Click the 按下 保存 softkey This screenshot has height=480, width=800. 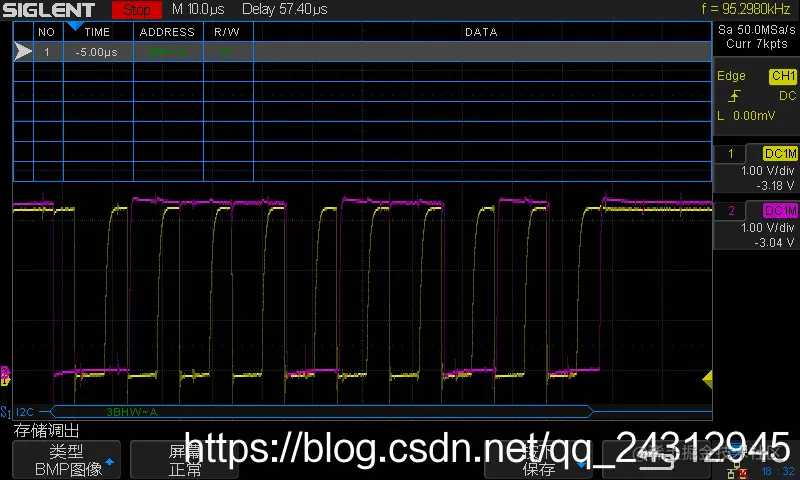point(538,460)
